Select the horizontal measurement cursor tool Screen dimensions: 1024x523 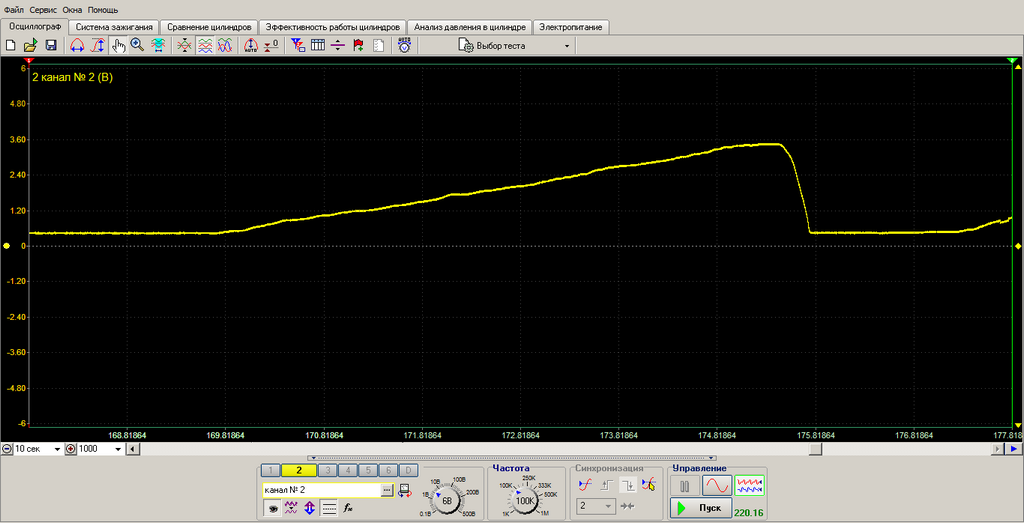point(78,46)
